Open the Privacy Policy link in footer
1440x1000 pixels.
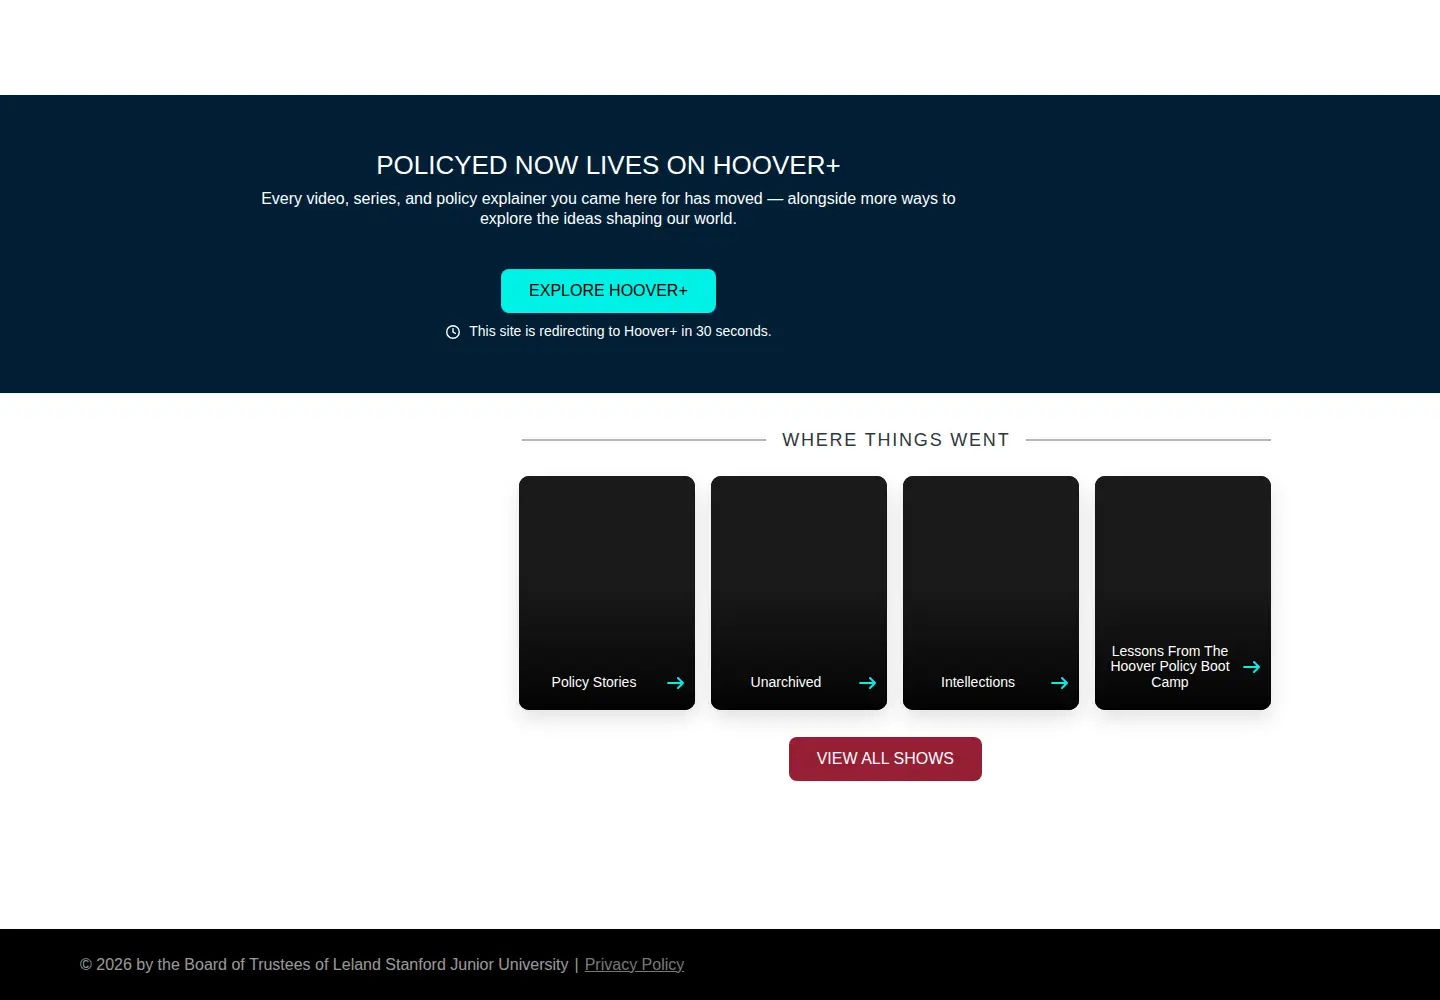pyautogui.click(x=634, y=965)
